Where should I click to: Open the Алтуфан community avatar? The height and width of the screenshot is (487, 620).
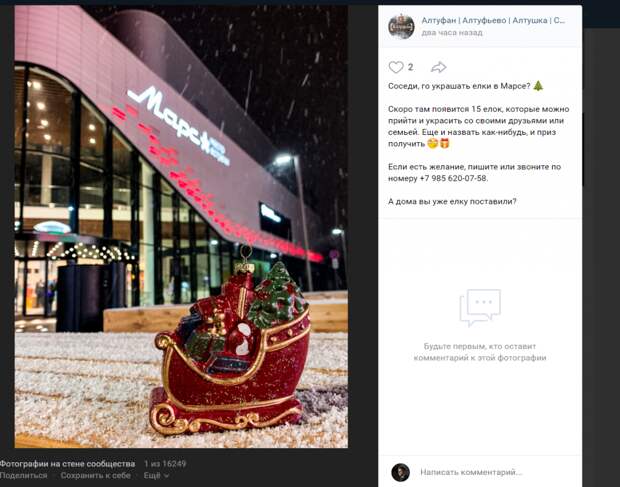point(401,26)
